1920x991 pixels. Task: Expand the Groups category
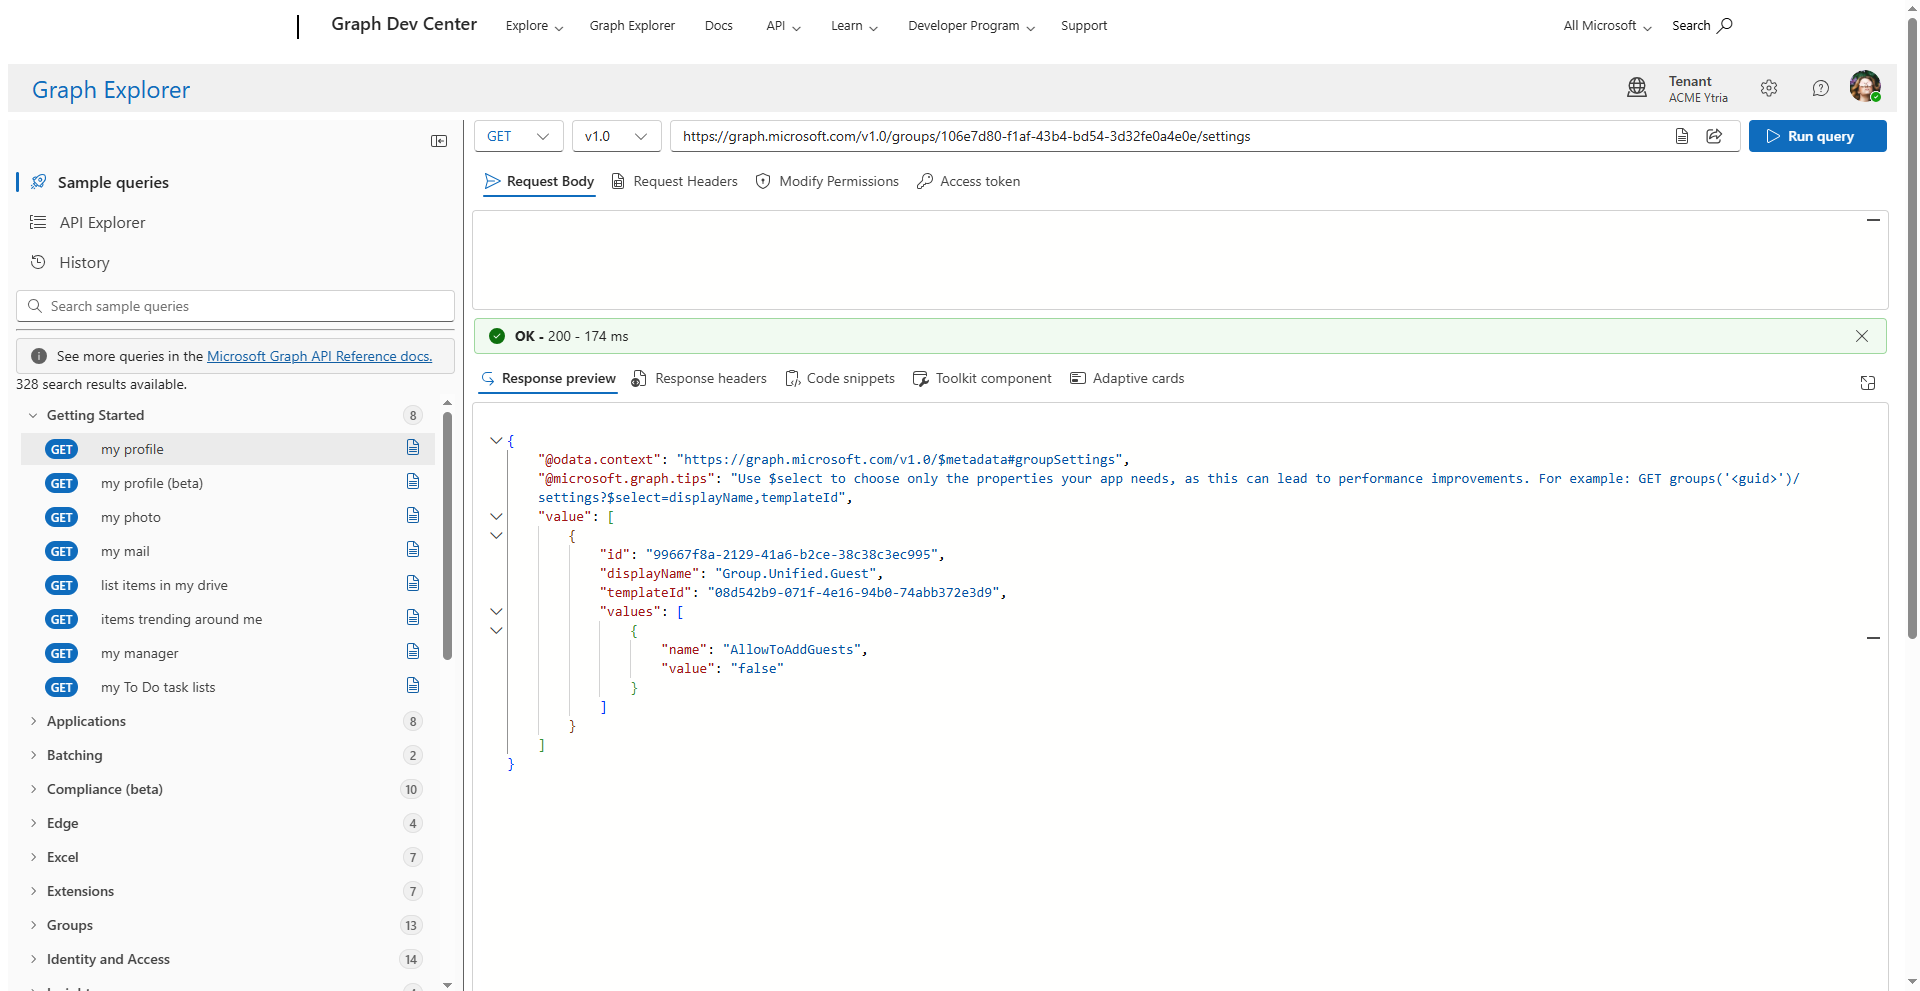33,925
